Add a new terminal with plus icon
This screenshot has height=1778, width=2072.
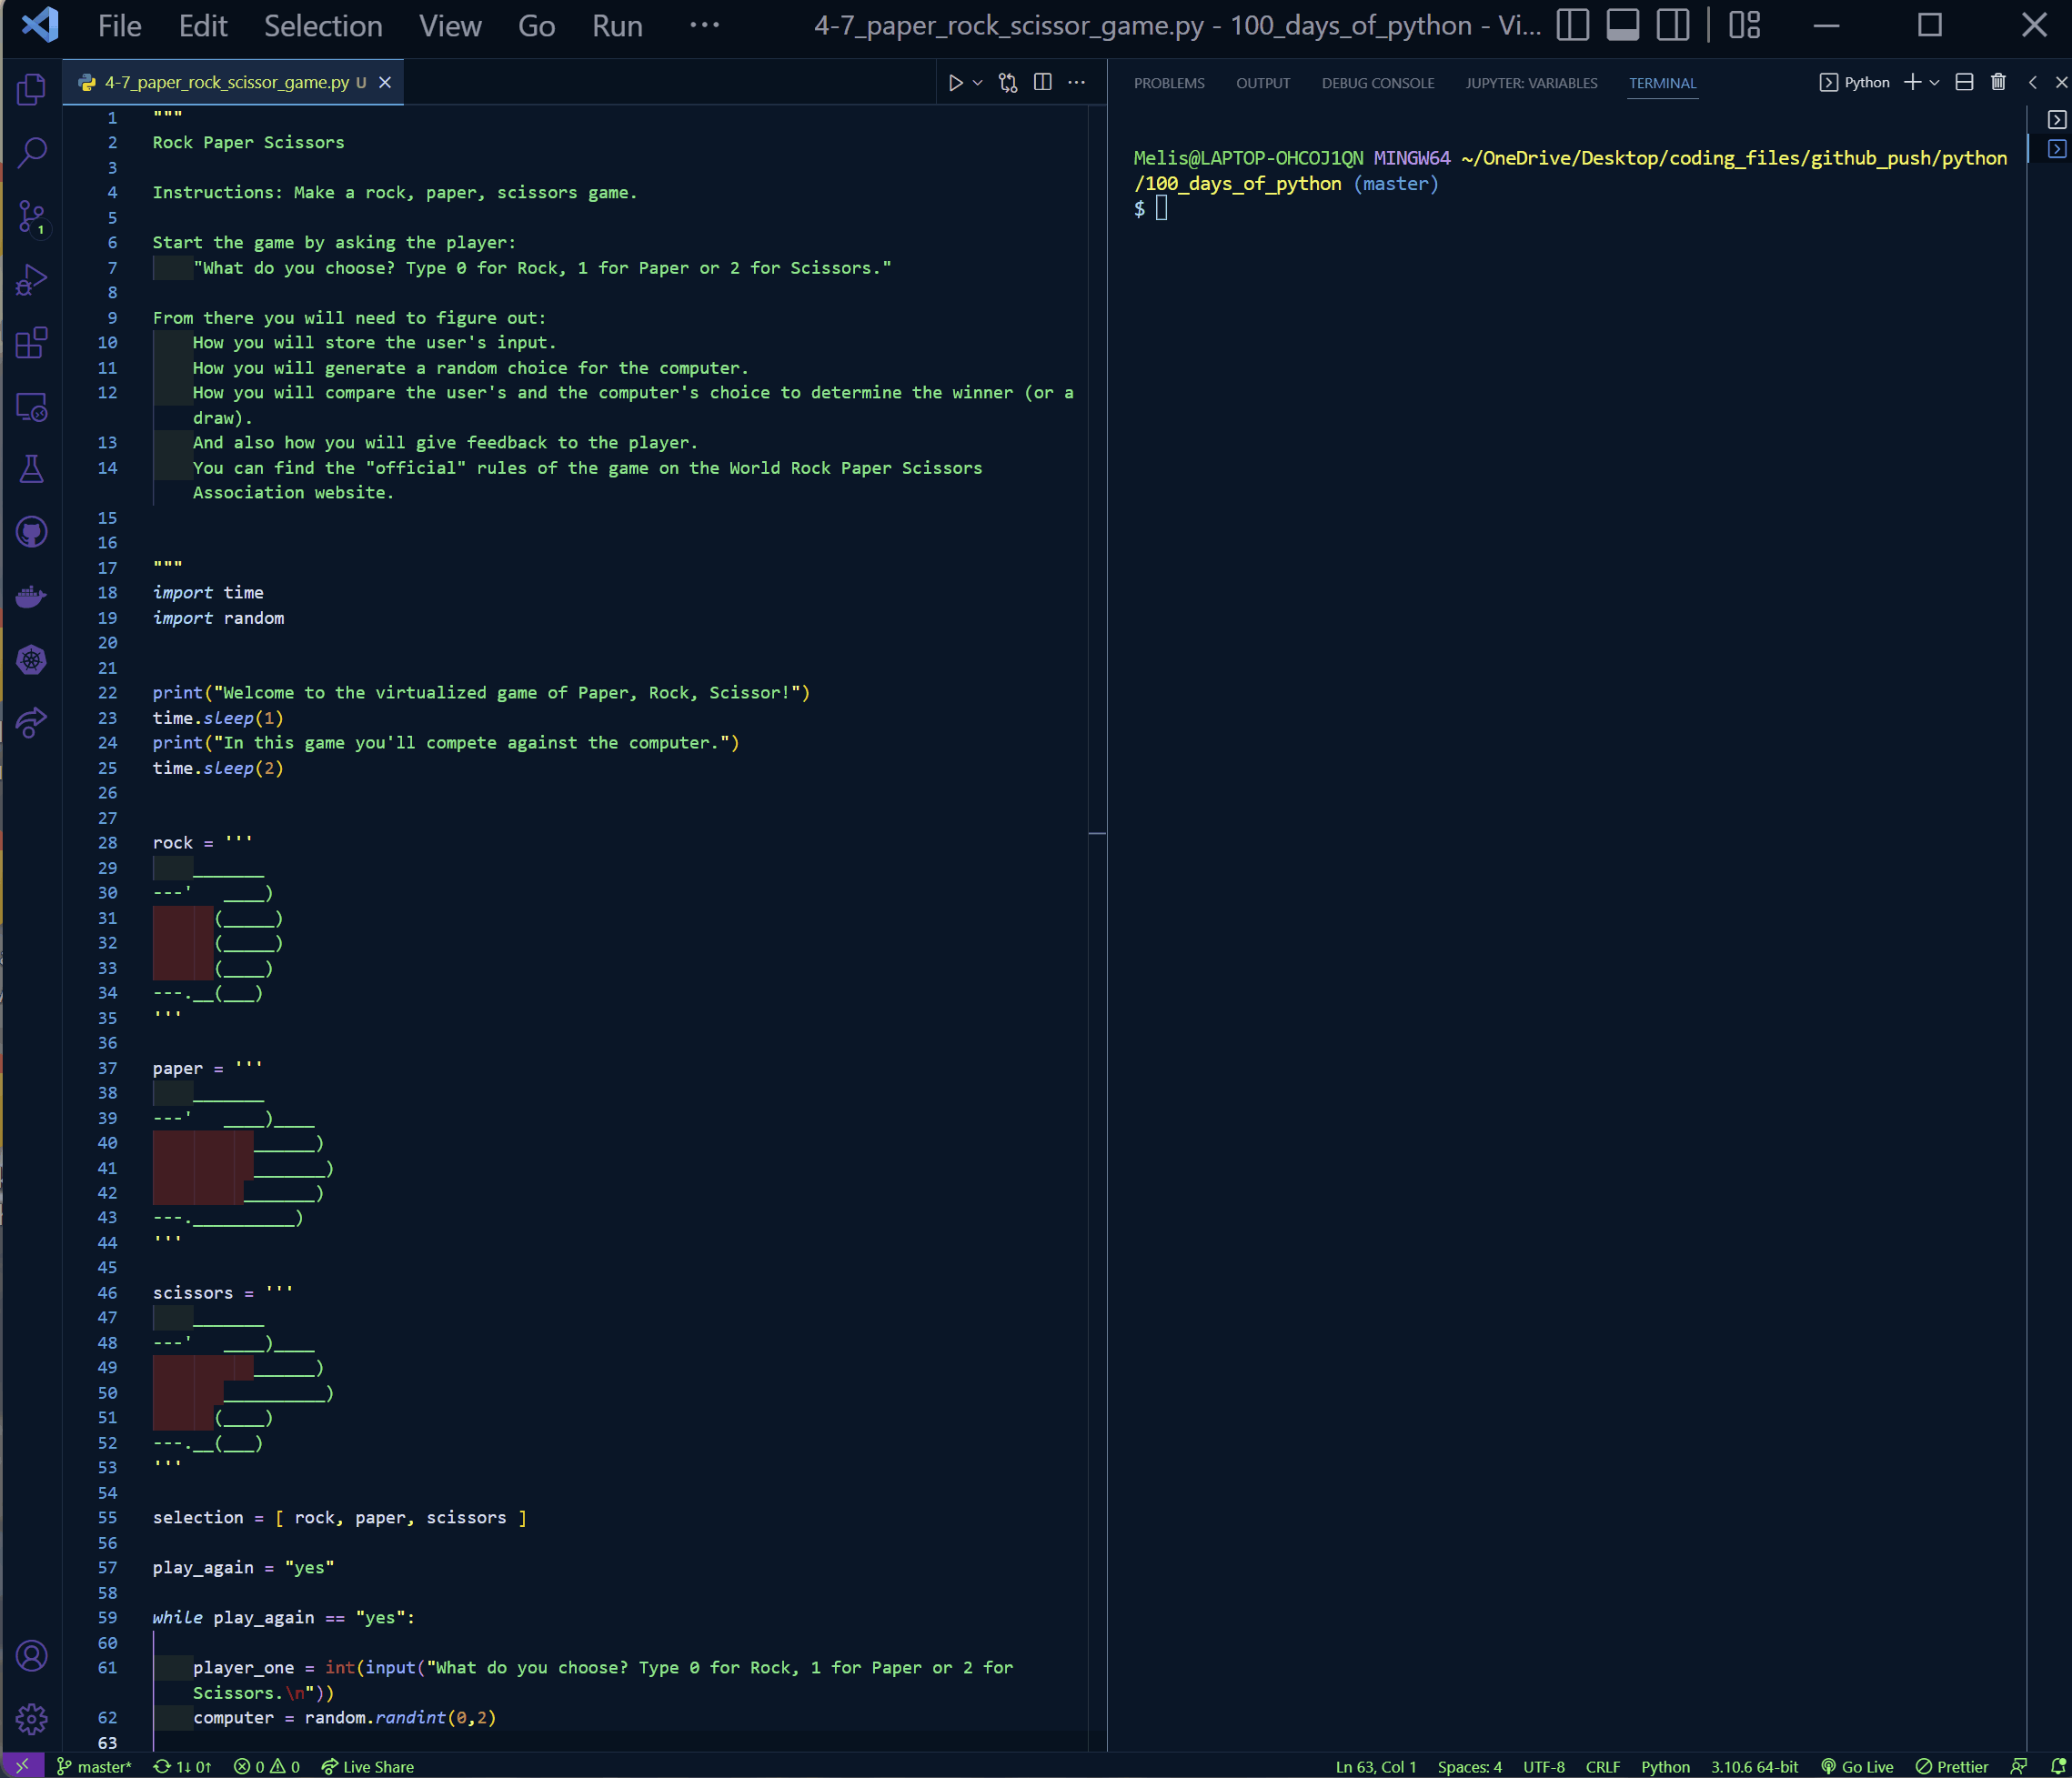[1913, 82]
